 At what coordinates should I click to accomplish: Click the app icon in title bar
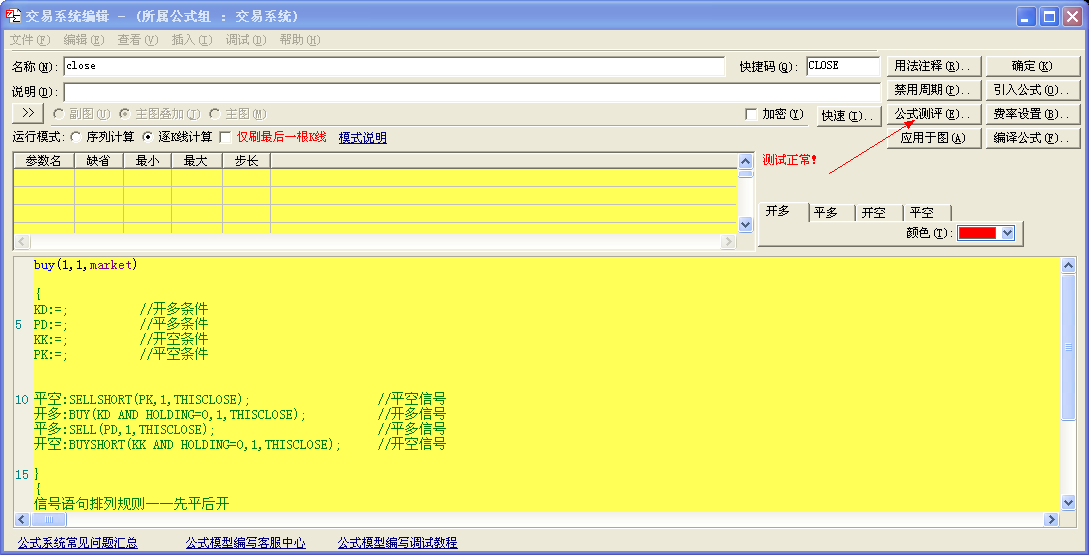pyautogui.click(x=14, y=16)
